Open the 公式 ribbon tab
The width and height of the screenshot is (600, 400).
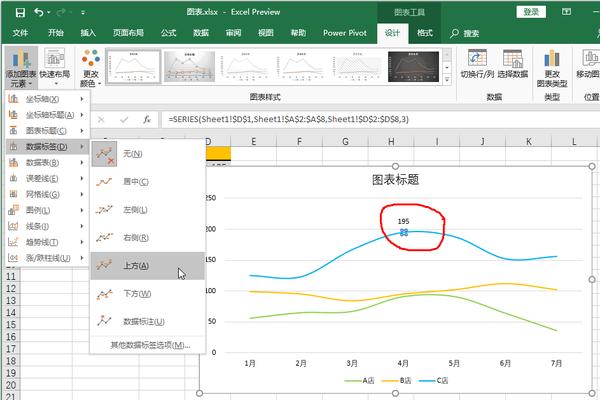pos(168,33)
